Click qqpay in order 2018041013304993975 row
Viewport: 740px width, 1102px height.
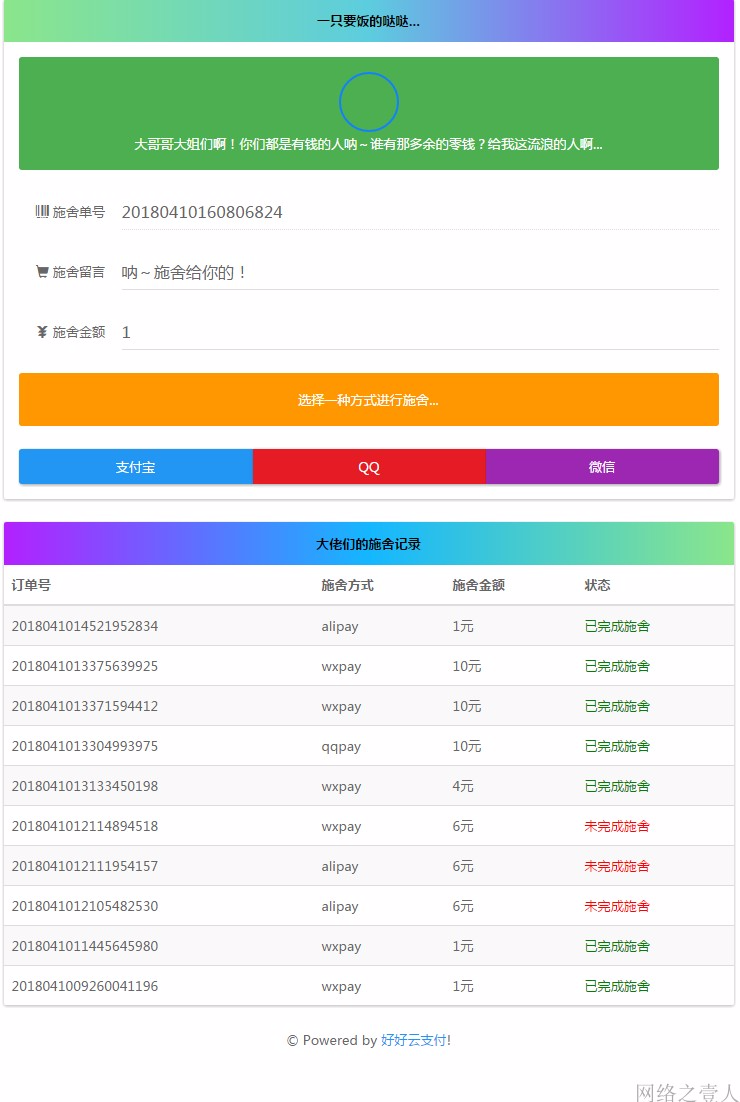(341, 746)
